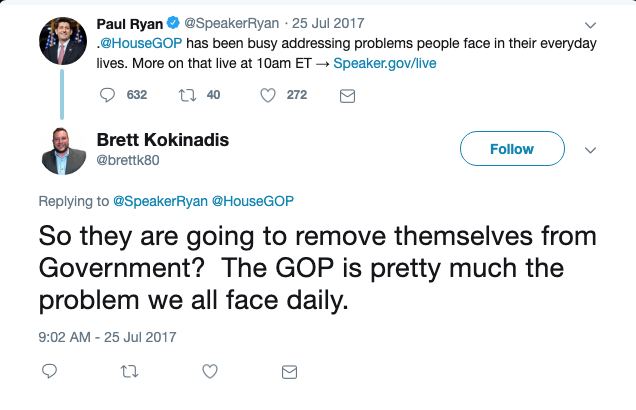Retweet Brett Kokinadis's reply
The width and height of the screenshot is (636, 410).
[129, 371]
